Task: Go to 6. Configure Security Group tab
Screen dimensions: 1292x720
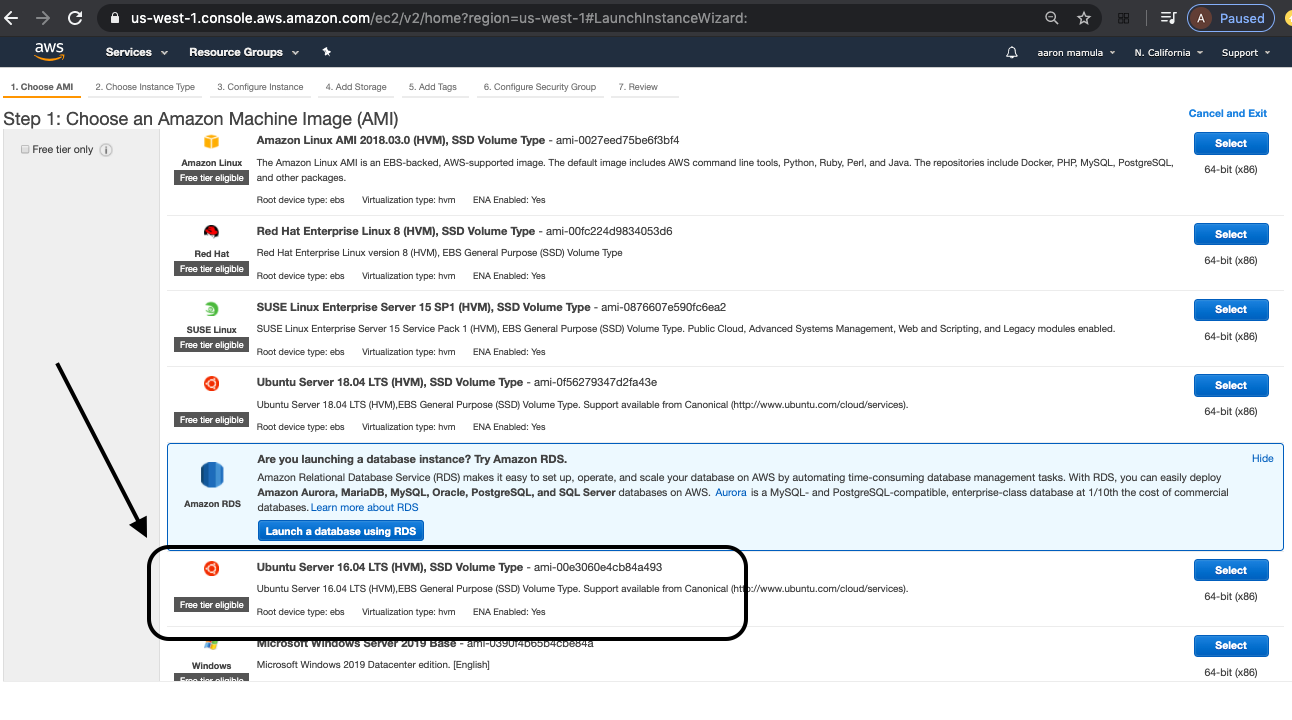Action: coord(540,87)
